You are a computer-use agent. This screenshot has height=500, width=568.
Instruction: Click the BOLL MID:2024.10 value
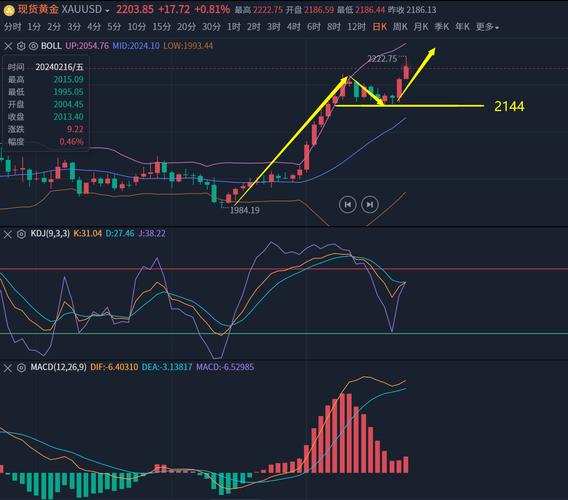point(136,46)
